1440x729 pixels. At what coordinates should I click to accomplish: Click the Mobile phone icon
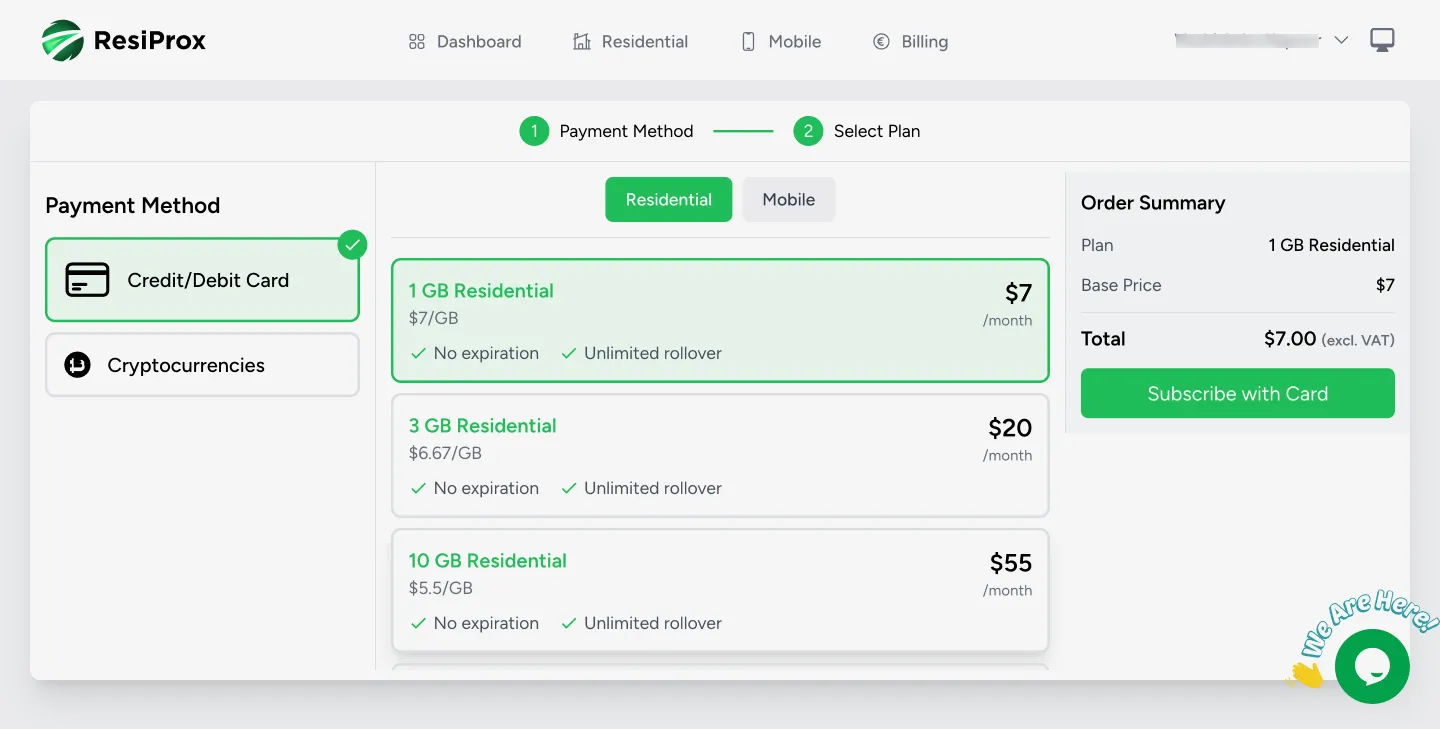(748, 42)
